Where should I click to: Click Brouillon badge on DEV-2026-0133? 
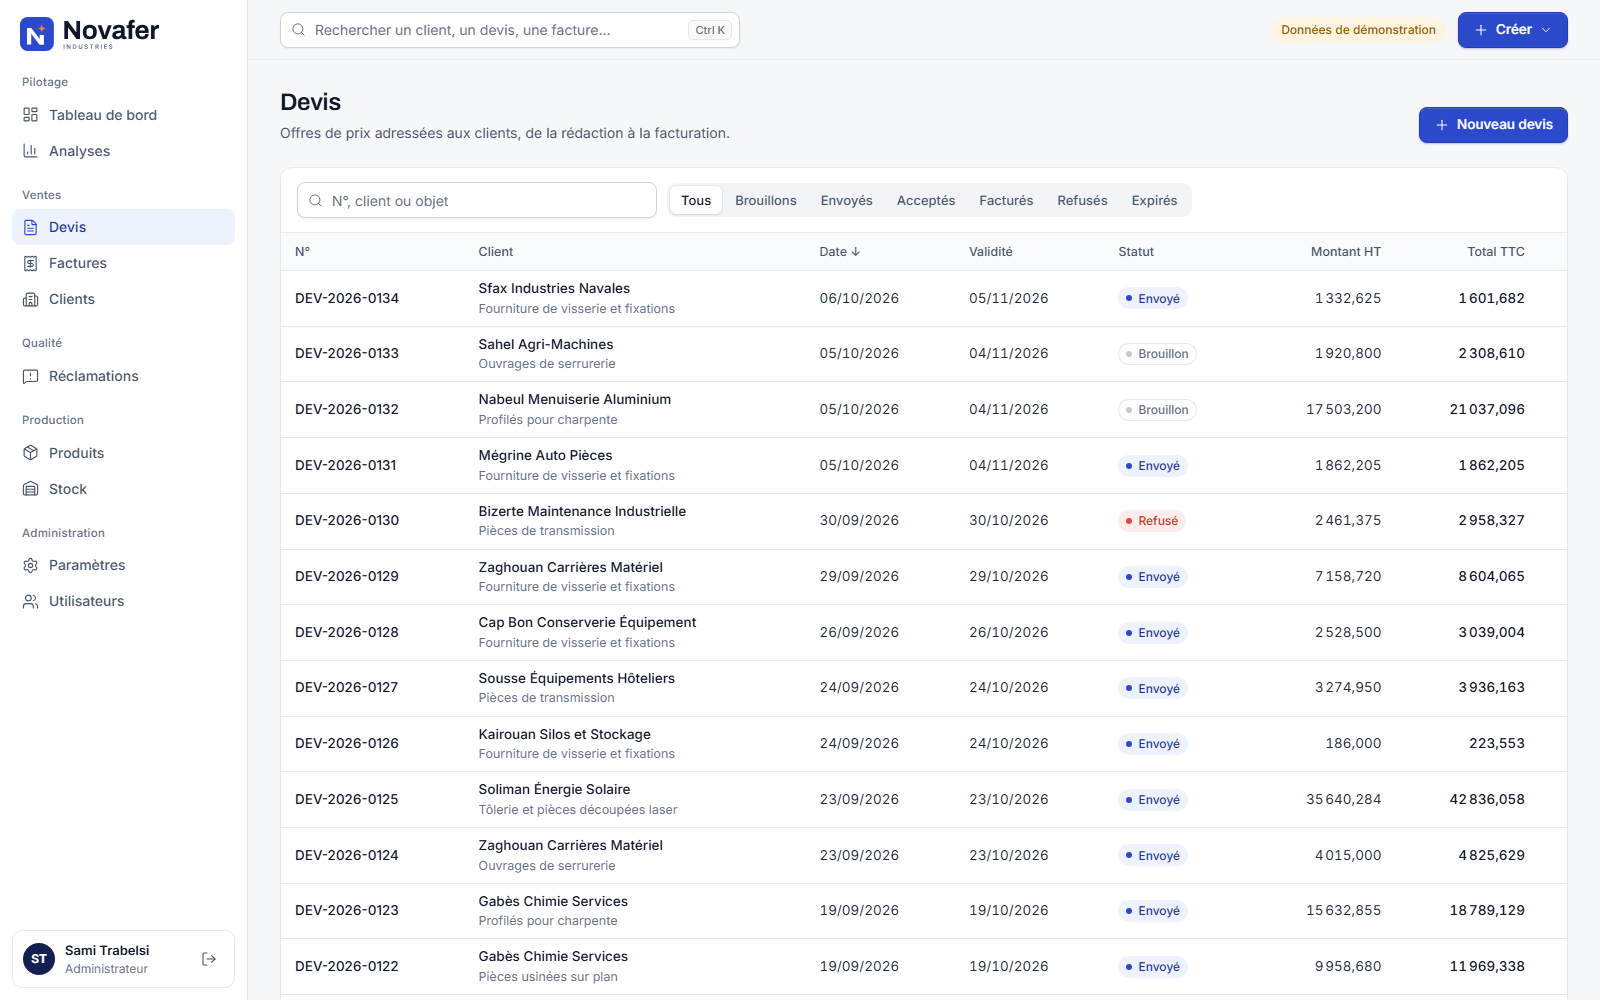tap(1157, 354)
